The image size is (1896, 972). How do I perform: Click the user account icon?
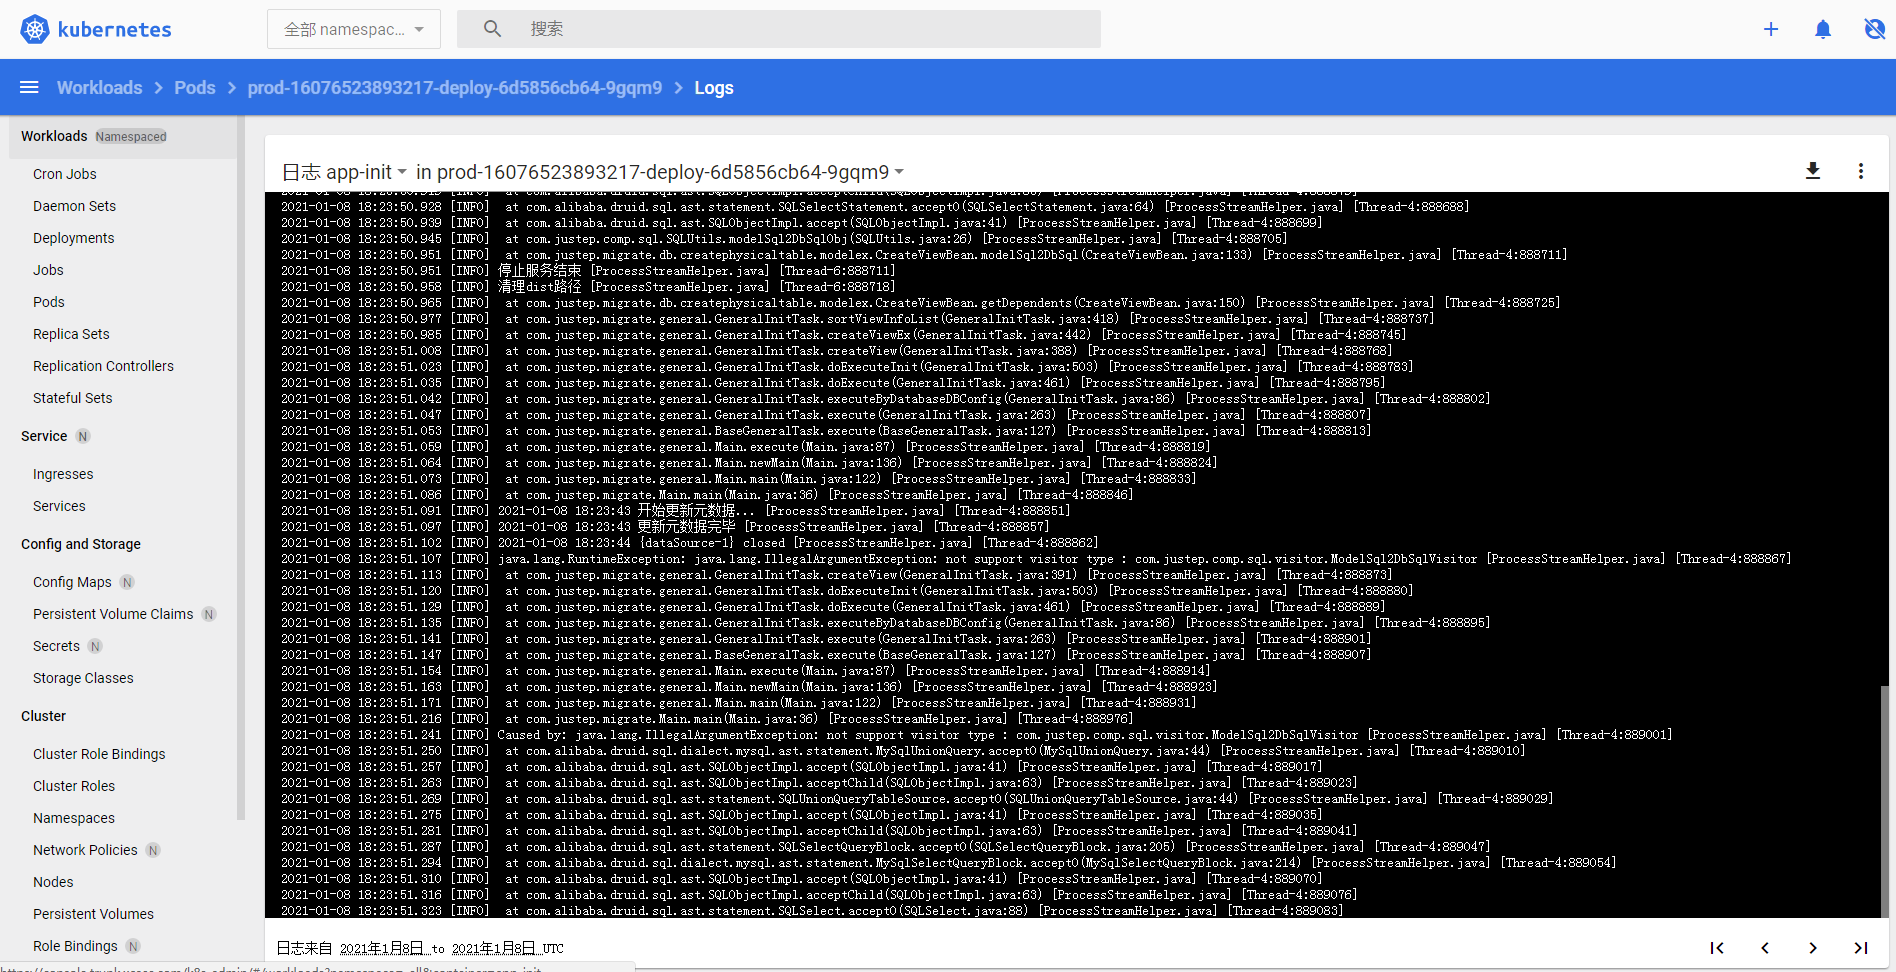click(x=1875, y=29)
